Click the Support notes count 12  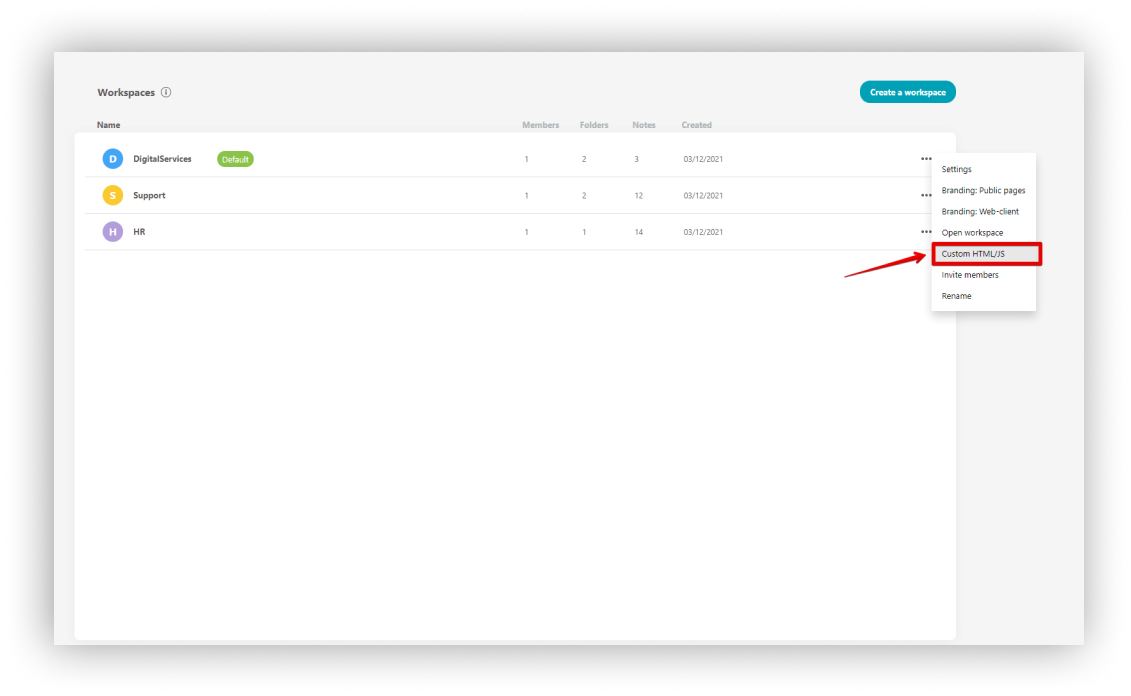[638, 195]
